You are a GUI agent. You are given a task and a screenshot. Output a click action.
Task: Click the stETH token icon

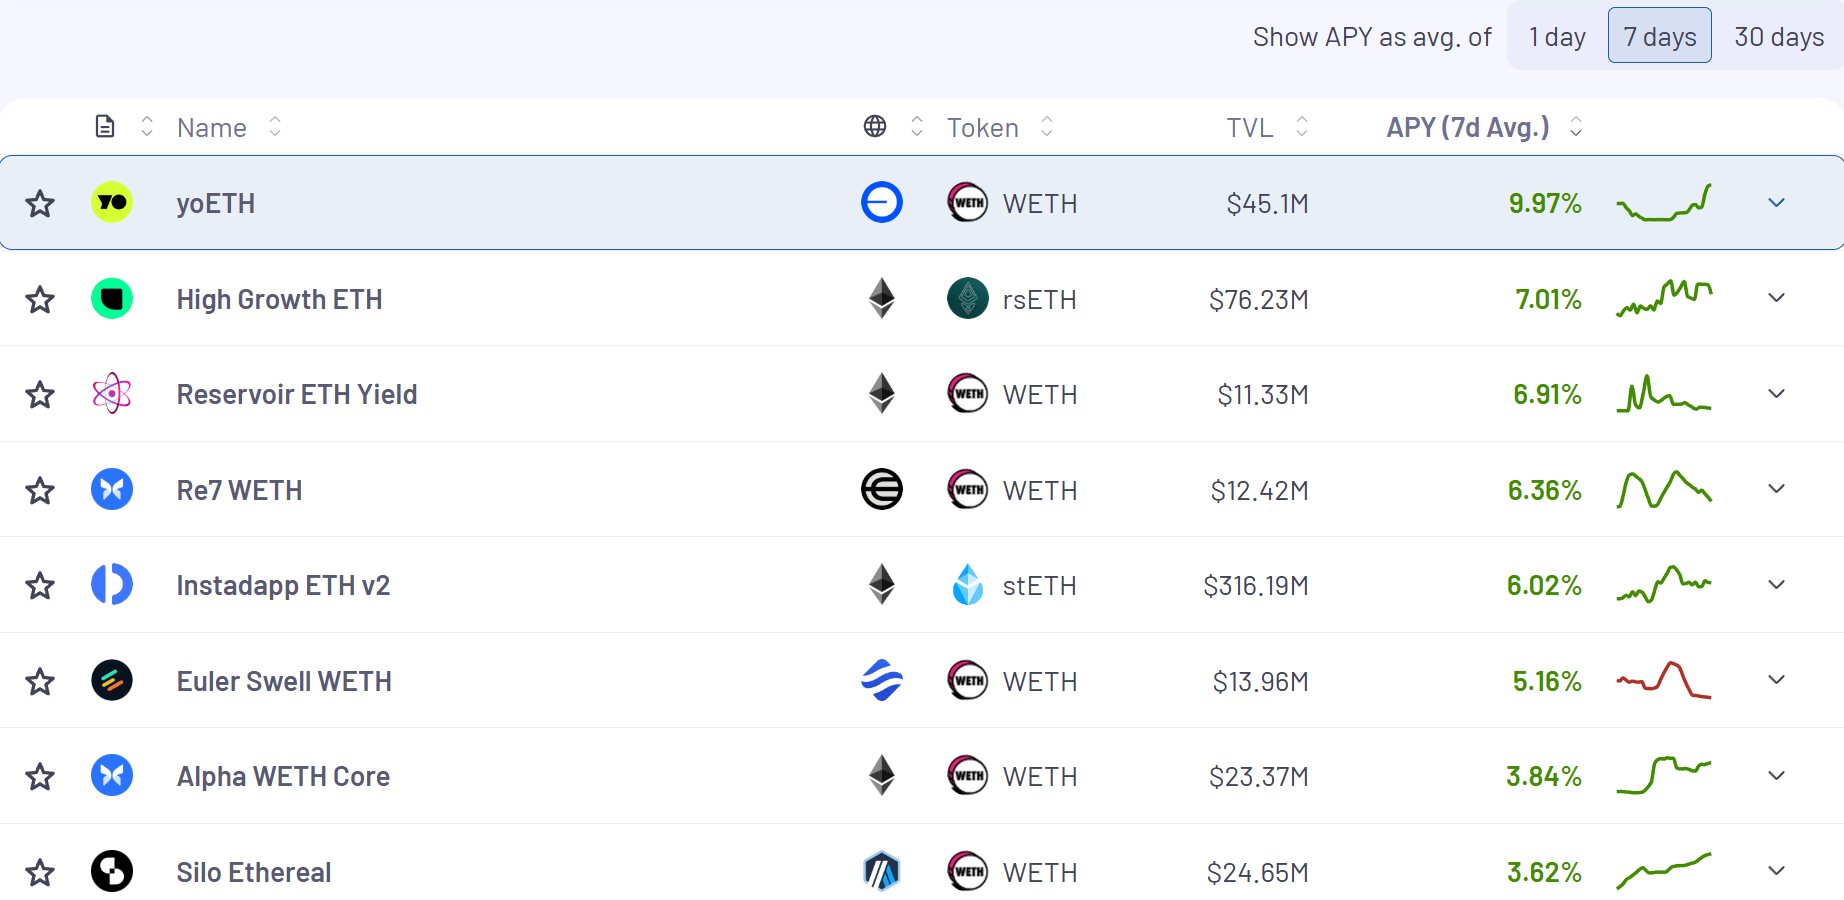967,585
